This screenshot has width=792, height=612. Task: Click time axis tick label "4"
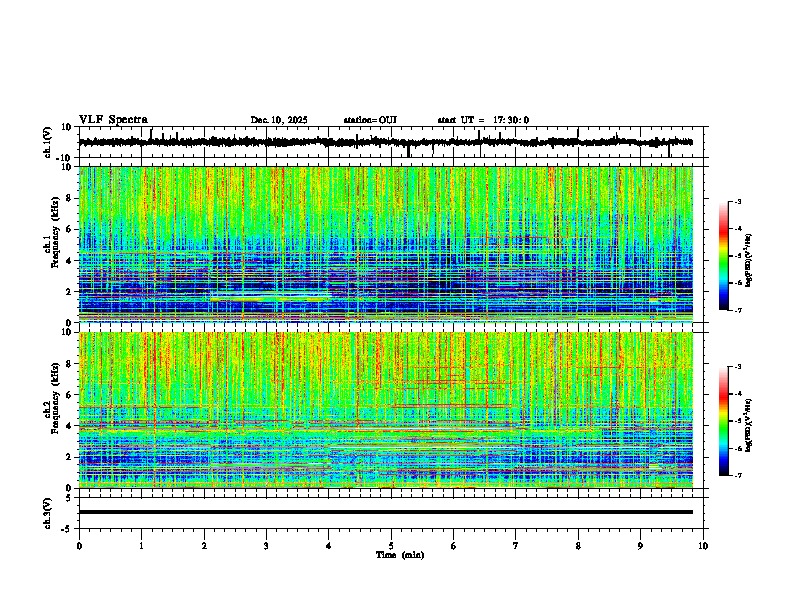pyautogui.click(x=329, y=546)
